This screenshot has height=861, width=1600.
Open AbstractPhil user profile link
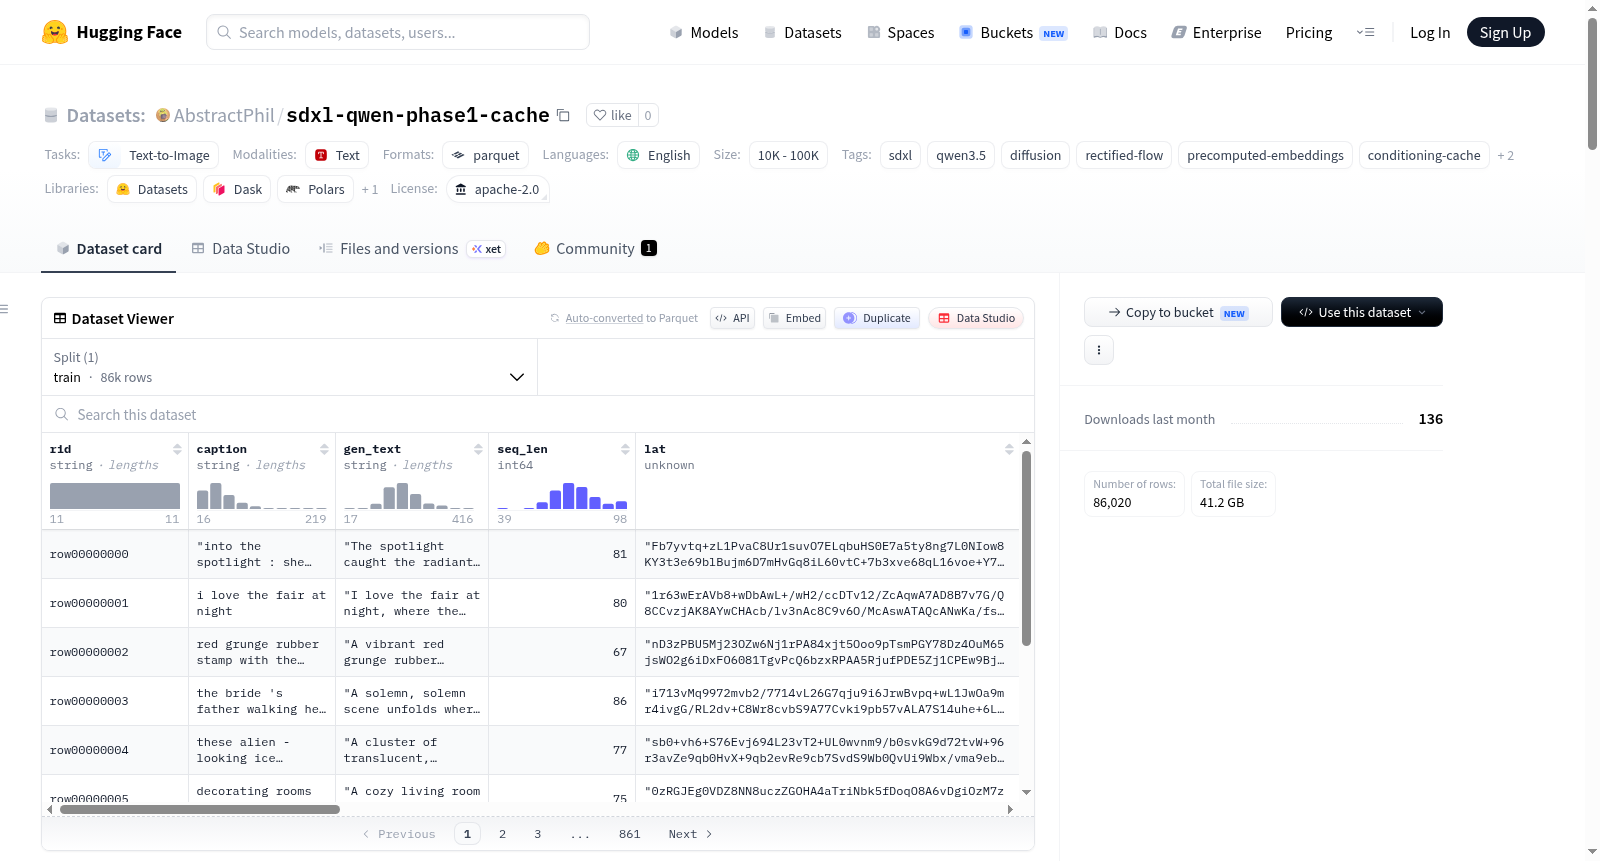click(x=224, y=115)
